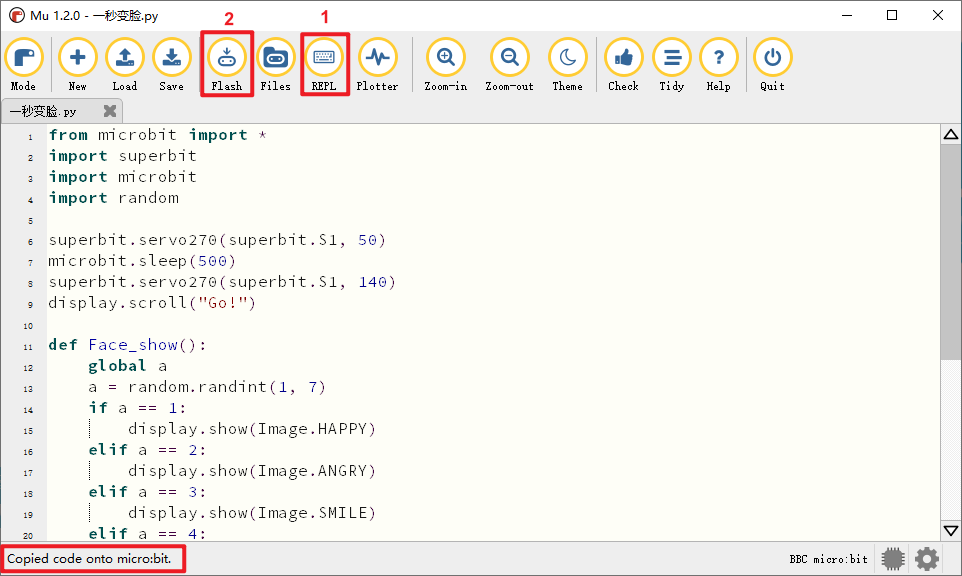Open the micro:bit Files browser
The image size is (962, 576).
(275, 64)
